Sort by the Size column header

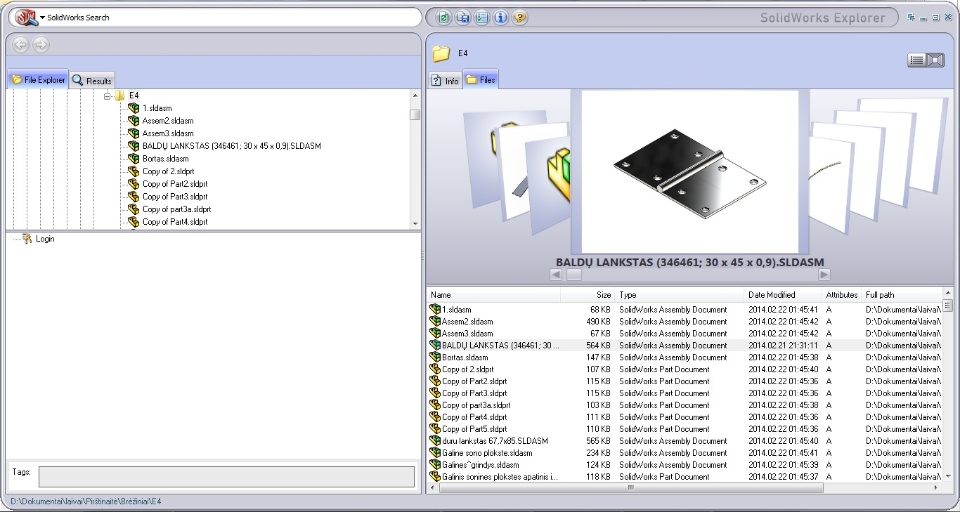tap(588, 295)
